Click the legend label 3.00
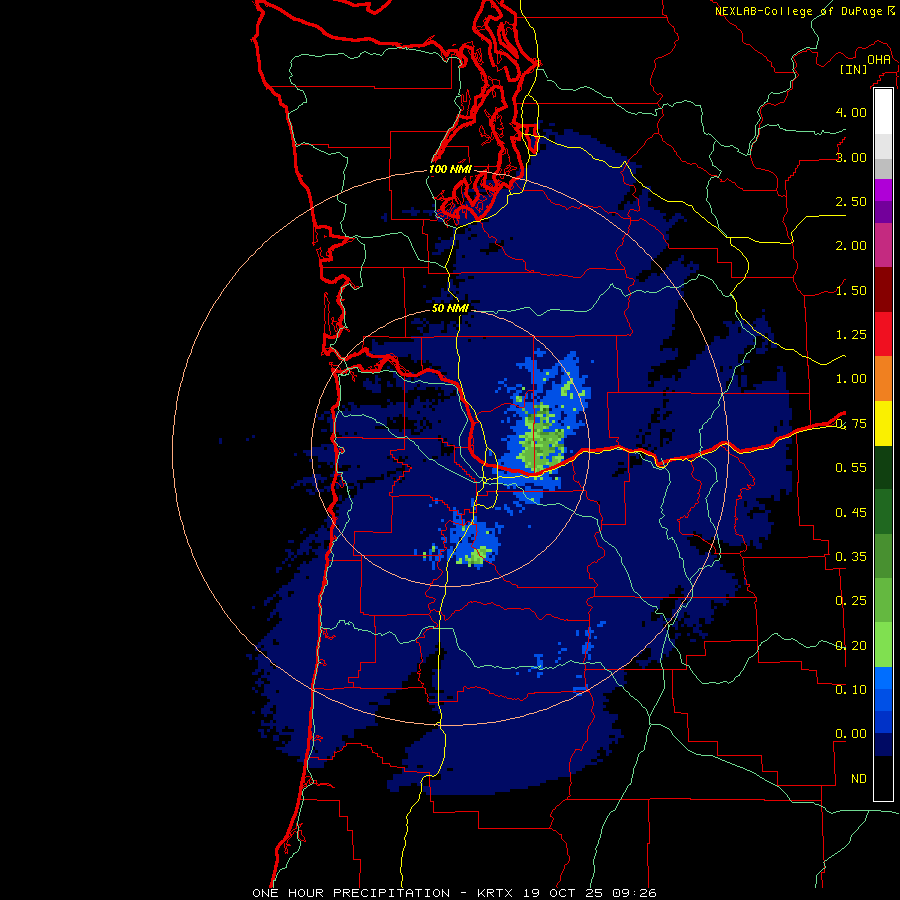 851,157
